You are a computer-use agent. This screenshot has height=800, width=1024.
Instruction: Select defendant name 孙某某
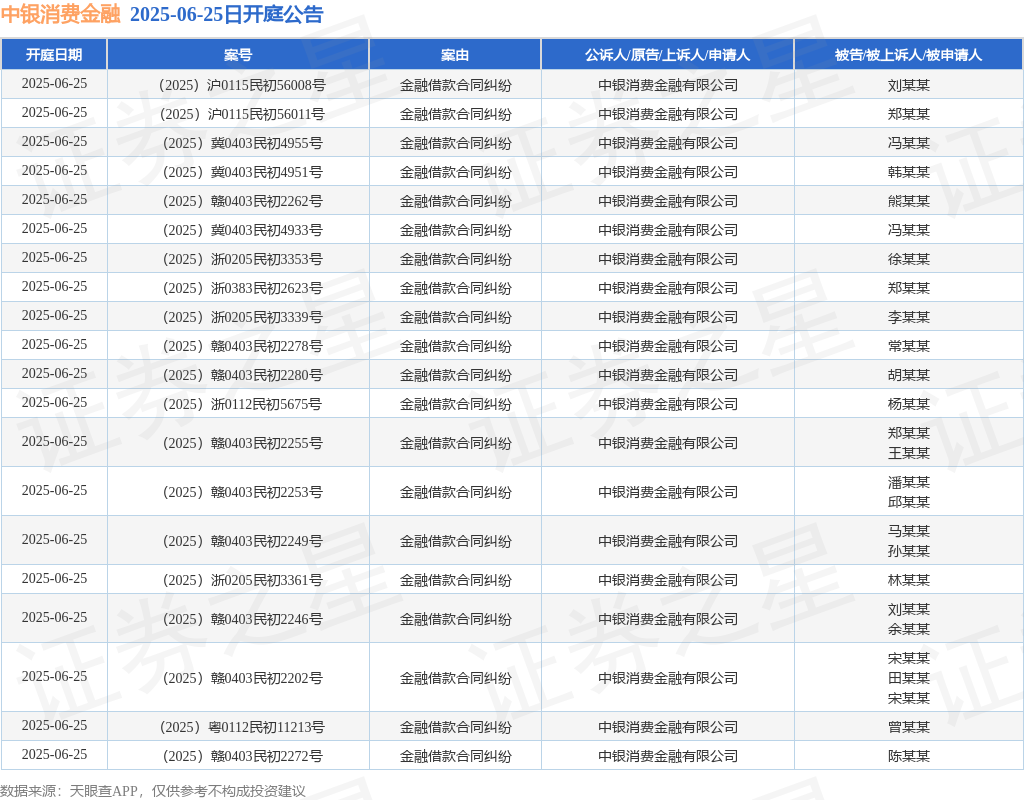click(908, 551)
